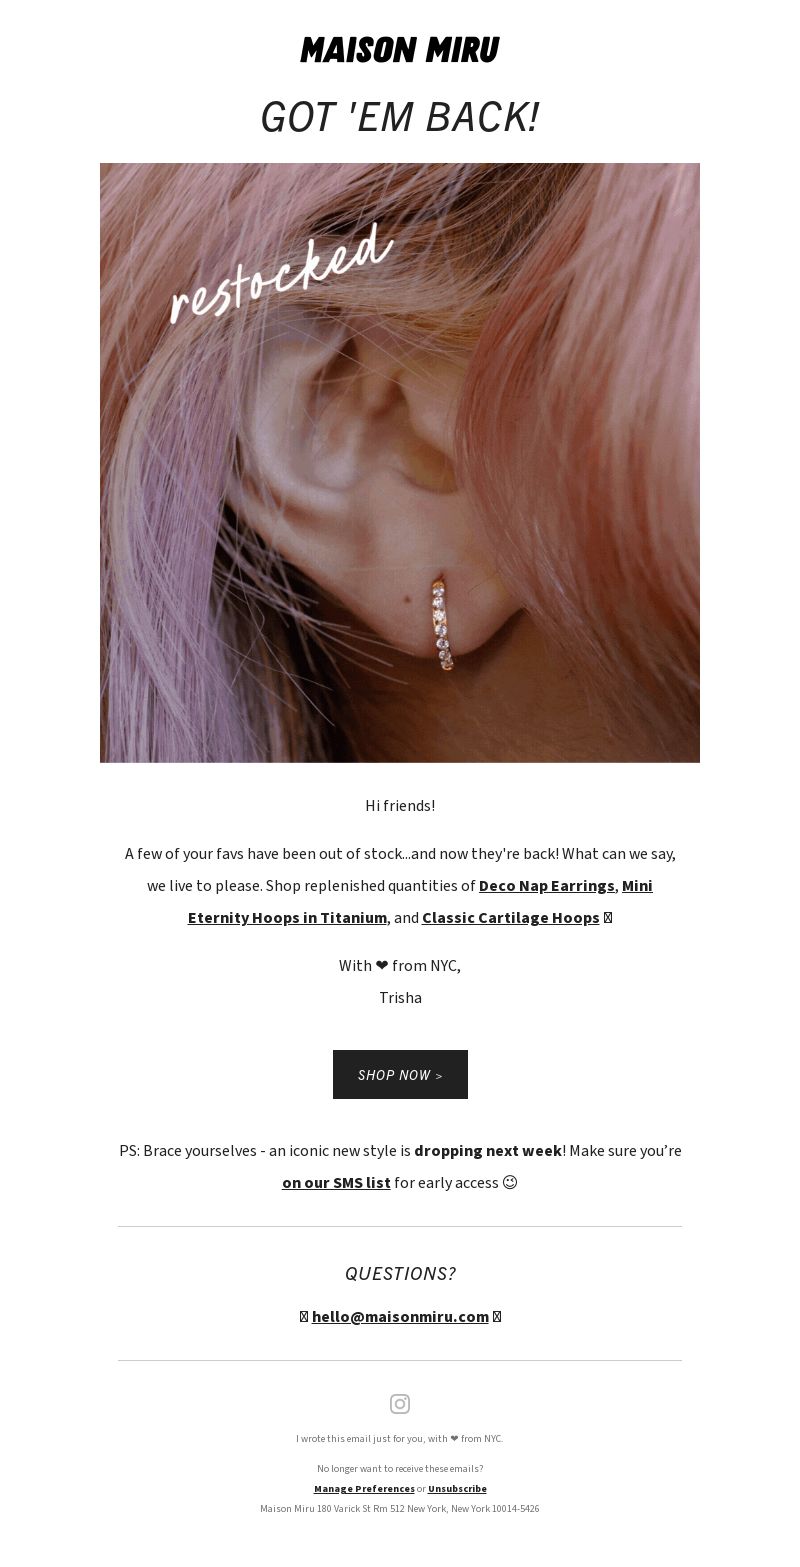Email hello@maisonmiru.com link
Image resolution: width=800 pixels, height=1567 pixels.
point(400,1317)
